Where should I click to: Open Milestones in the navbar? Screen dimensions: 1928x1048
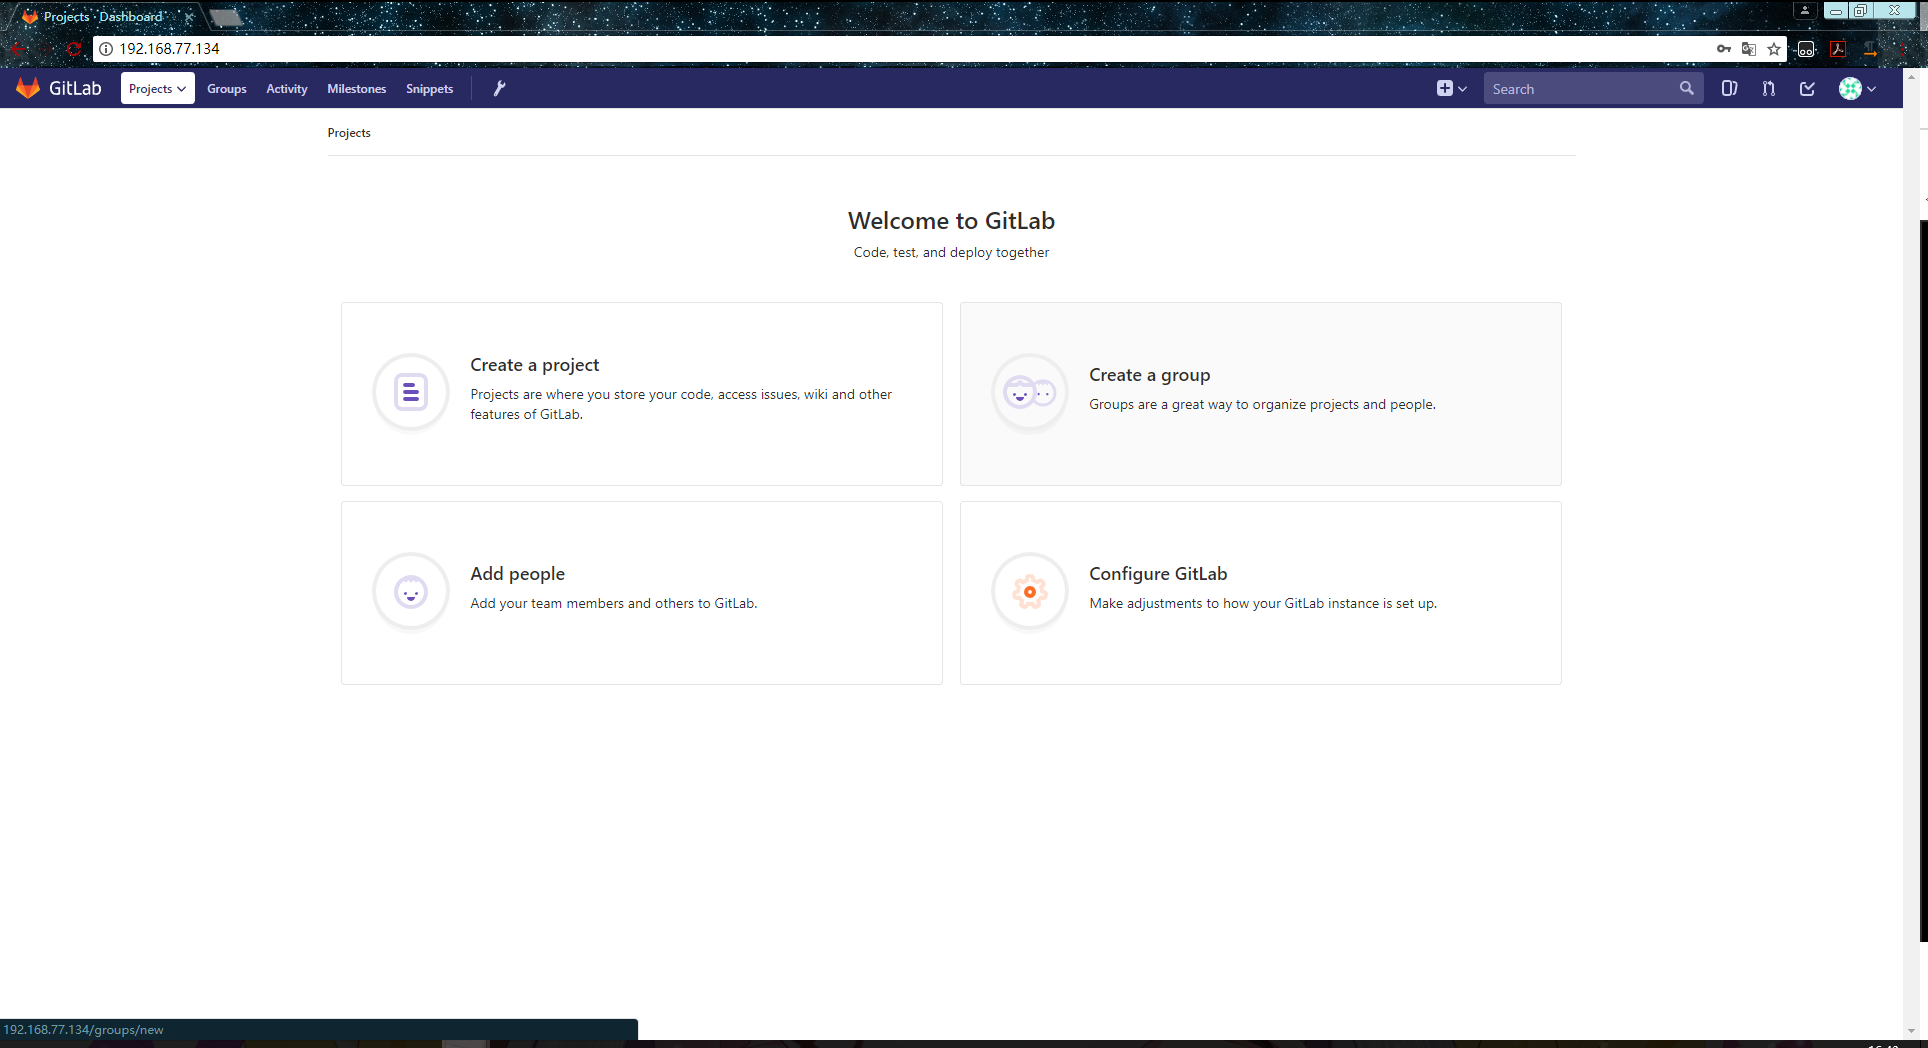357,88
